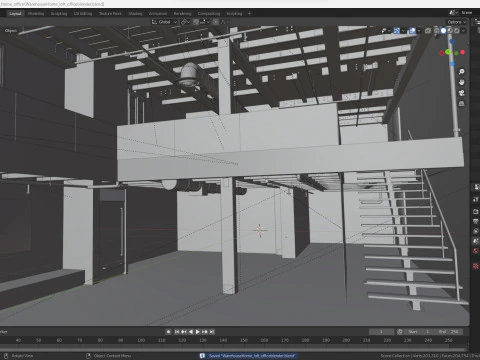Image resolution: width=480 pixels, height=360 pixels.
Task: Click the bright green Y axis gizmo handle
Action: click(448, 52)
